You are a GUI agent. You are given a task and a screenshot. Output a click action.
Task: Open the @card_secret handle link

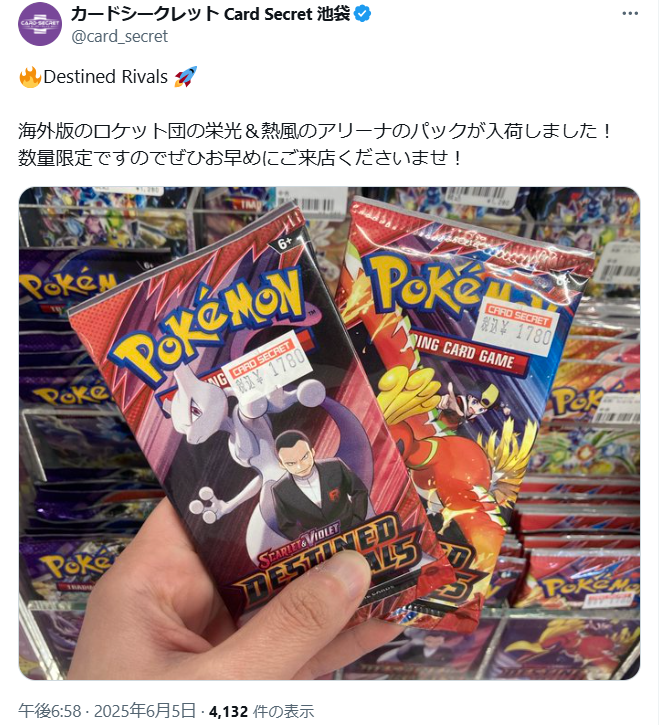click(x=119, y=36)
